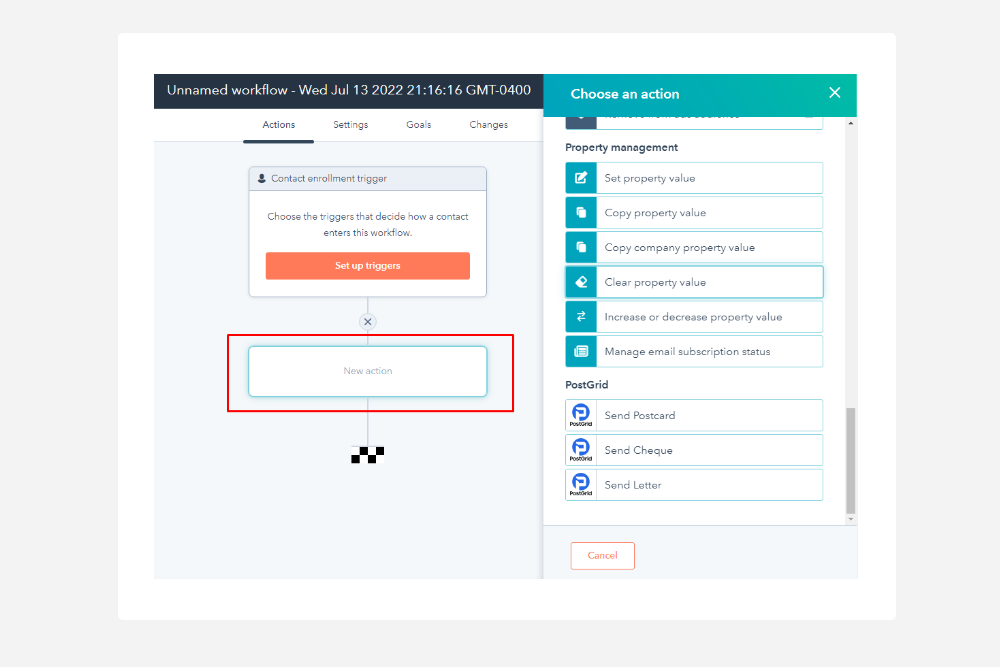Click the Manage email subscription icon

click(581, 351)
